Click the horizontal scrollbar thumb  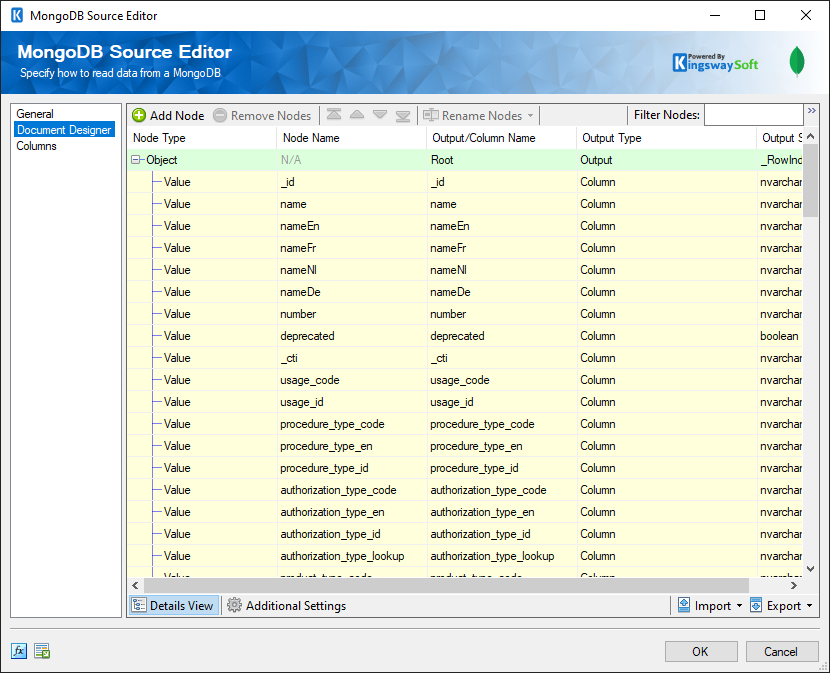pyautogui.click(x=446, y=585)
